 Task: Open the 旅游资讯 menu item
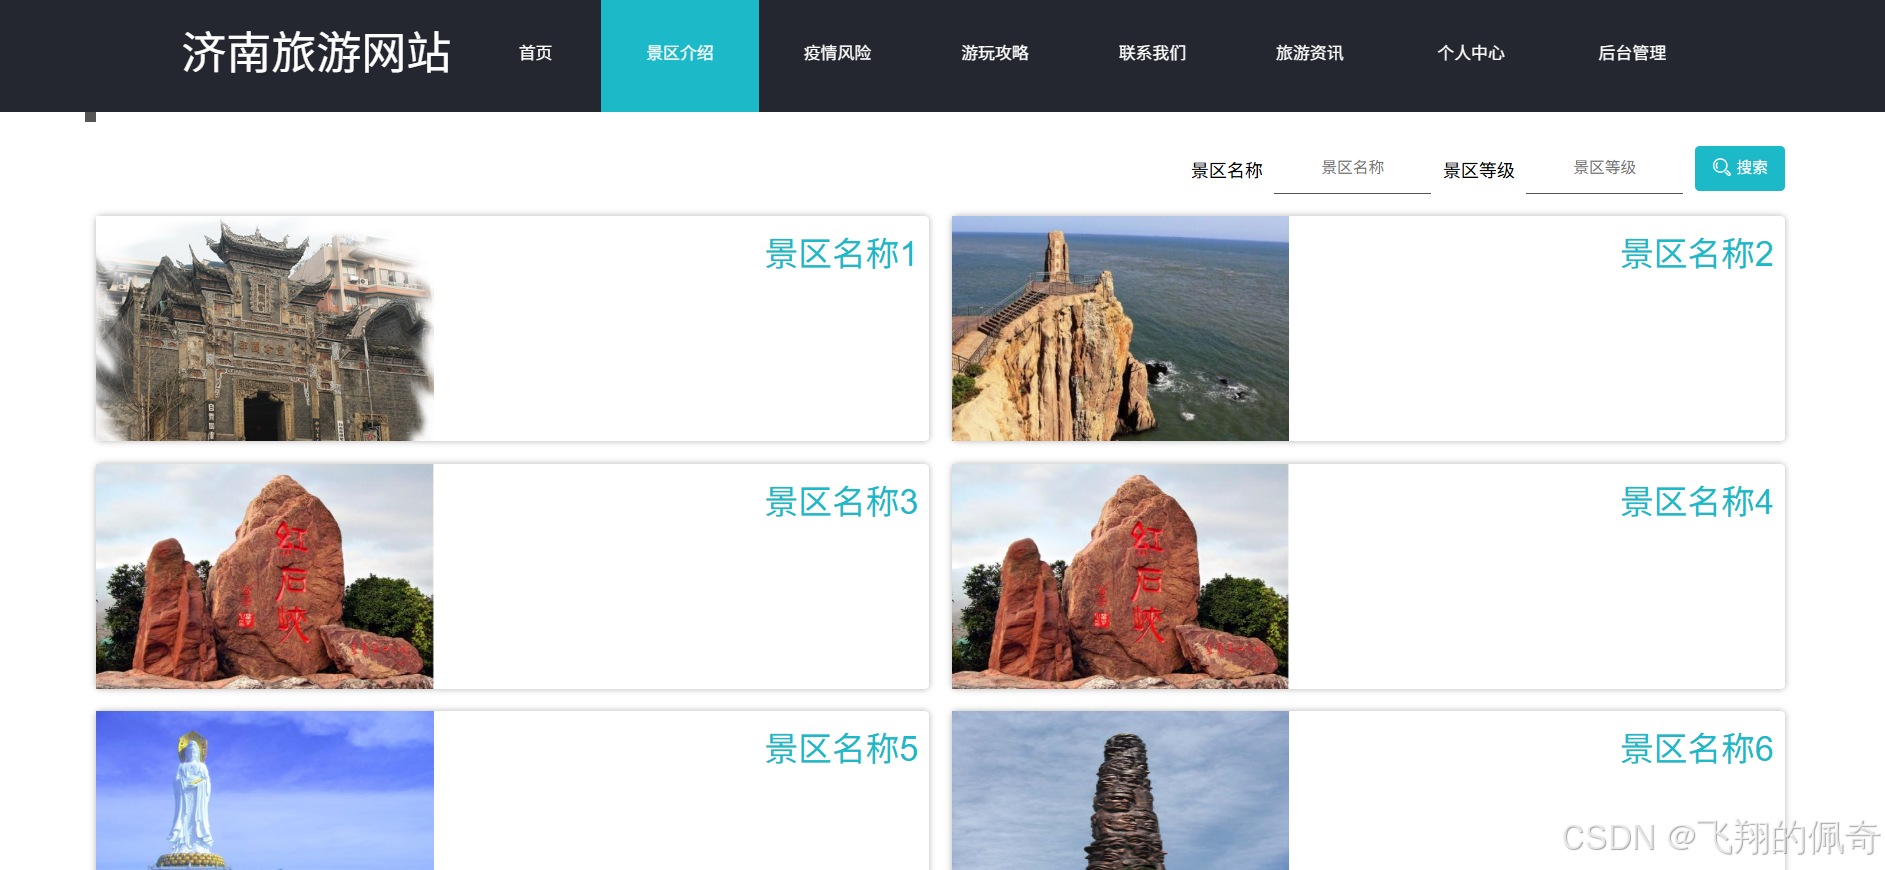click(1310, 53)
